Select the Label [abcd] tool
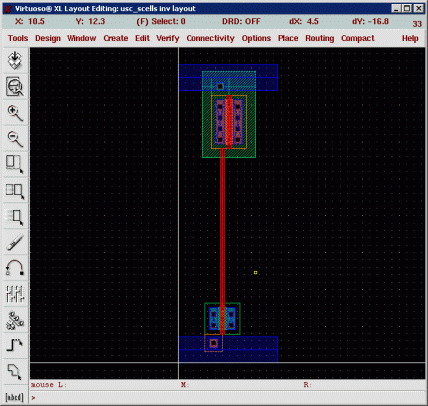 point(15,397)
